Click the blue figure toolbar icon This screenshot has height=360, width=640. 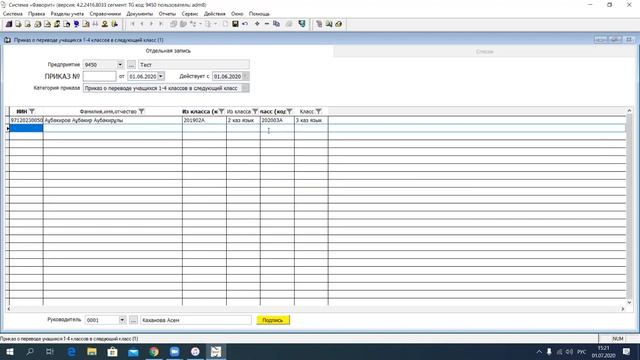pos(76,24)
